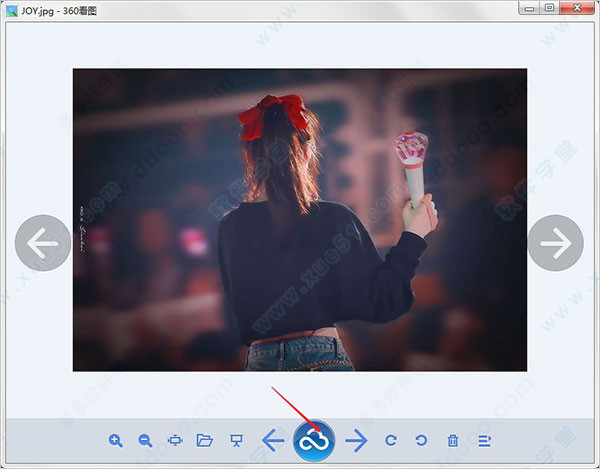Click the zoom out magnifier icon

click(145, 440)
